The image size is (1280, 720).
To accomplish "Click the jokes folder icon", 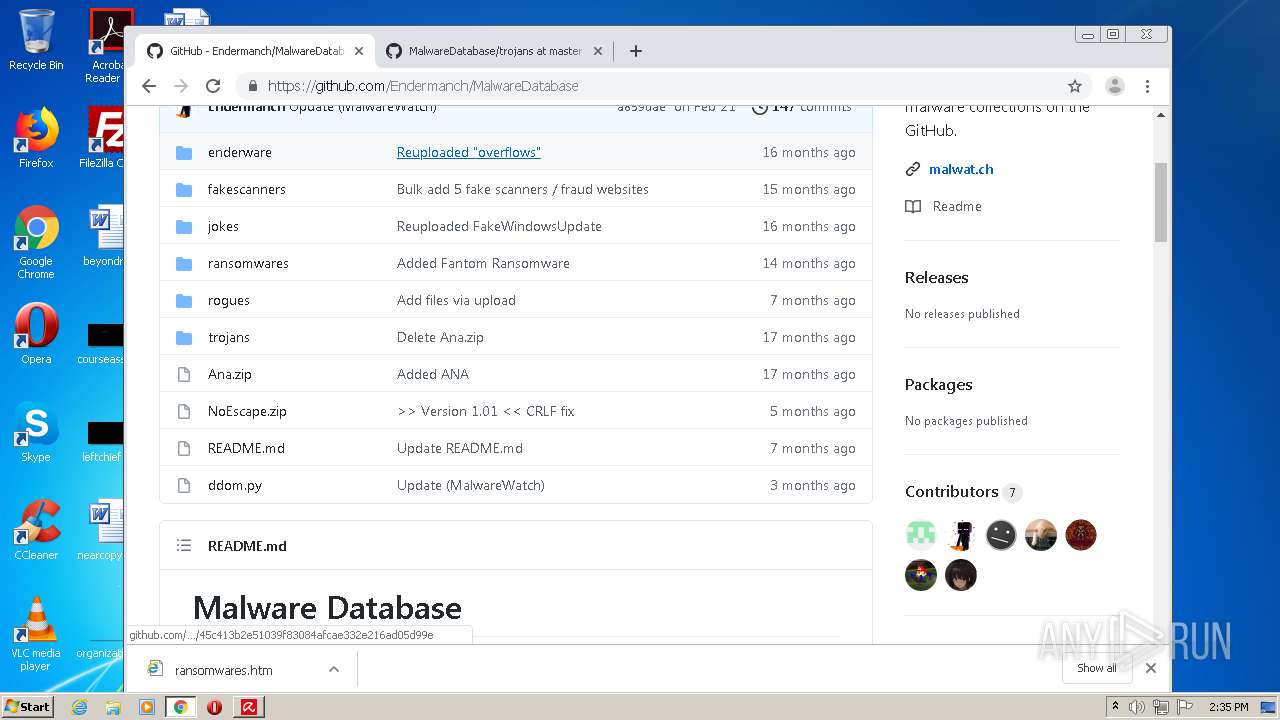I will pyautogui.click(x=184, y=226).
